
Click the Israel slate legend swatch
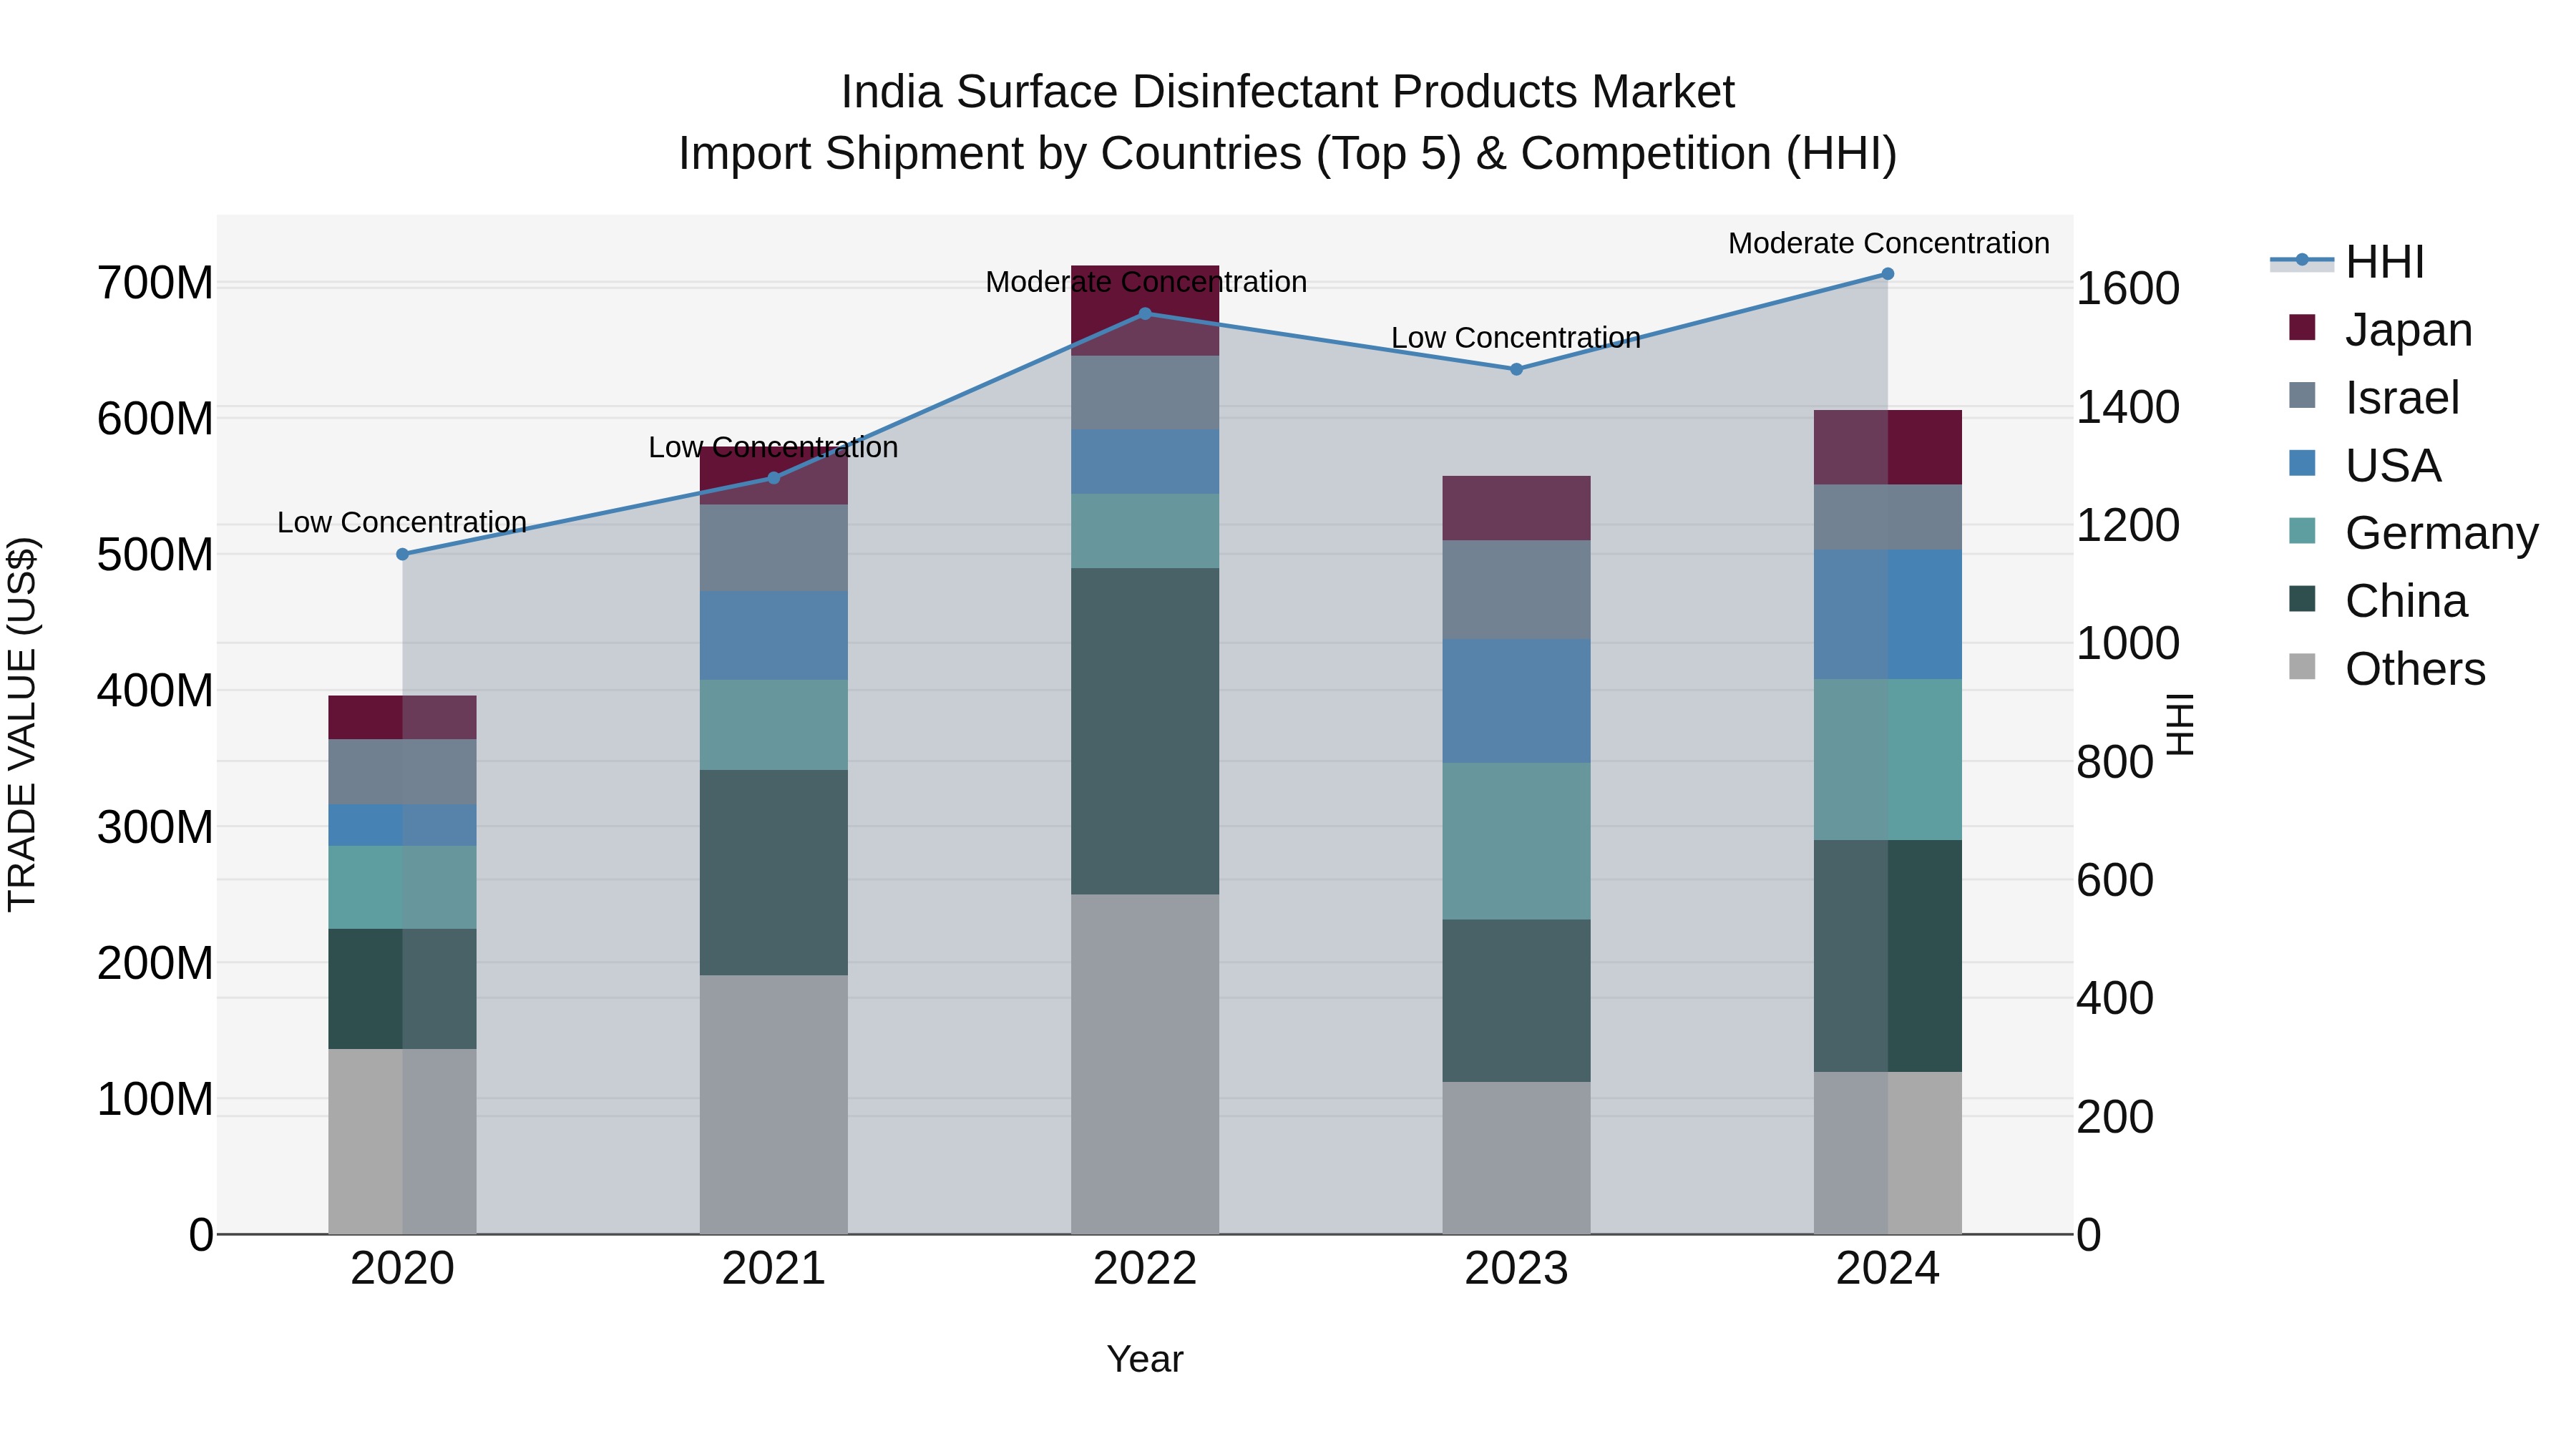click(x=2302, y=395)
